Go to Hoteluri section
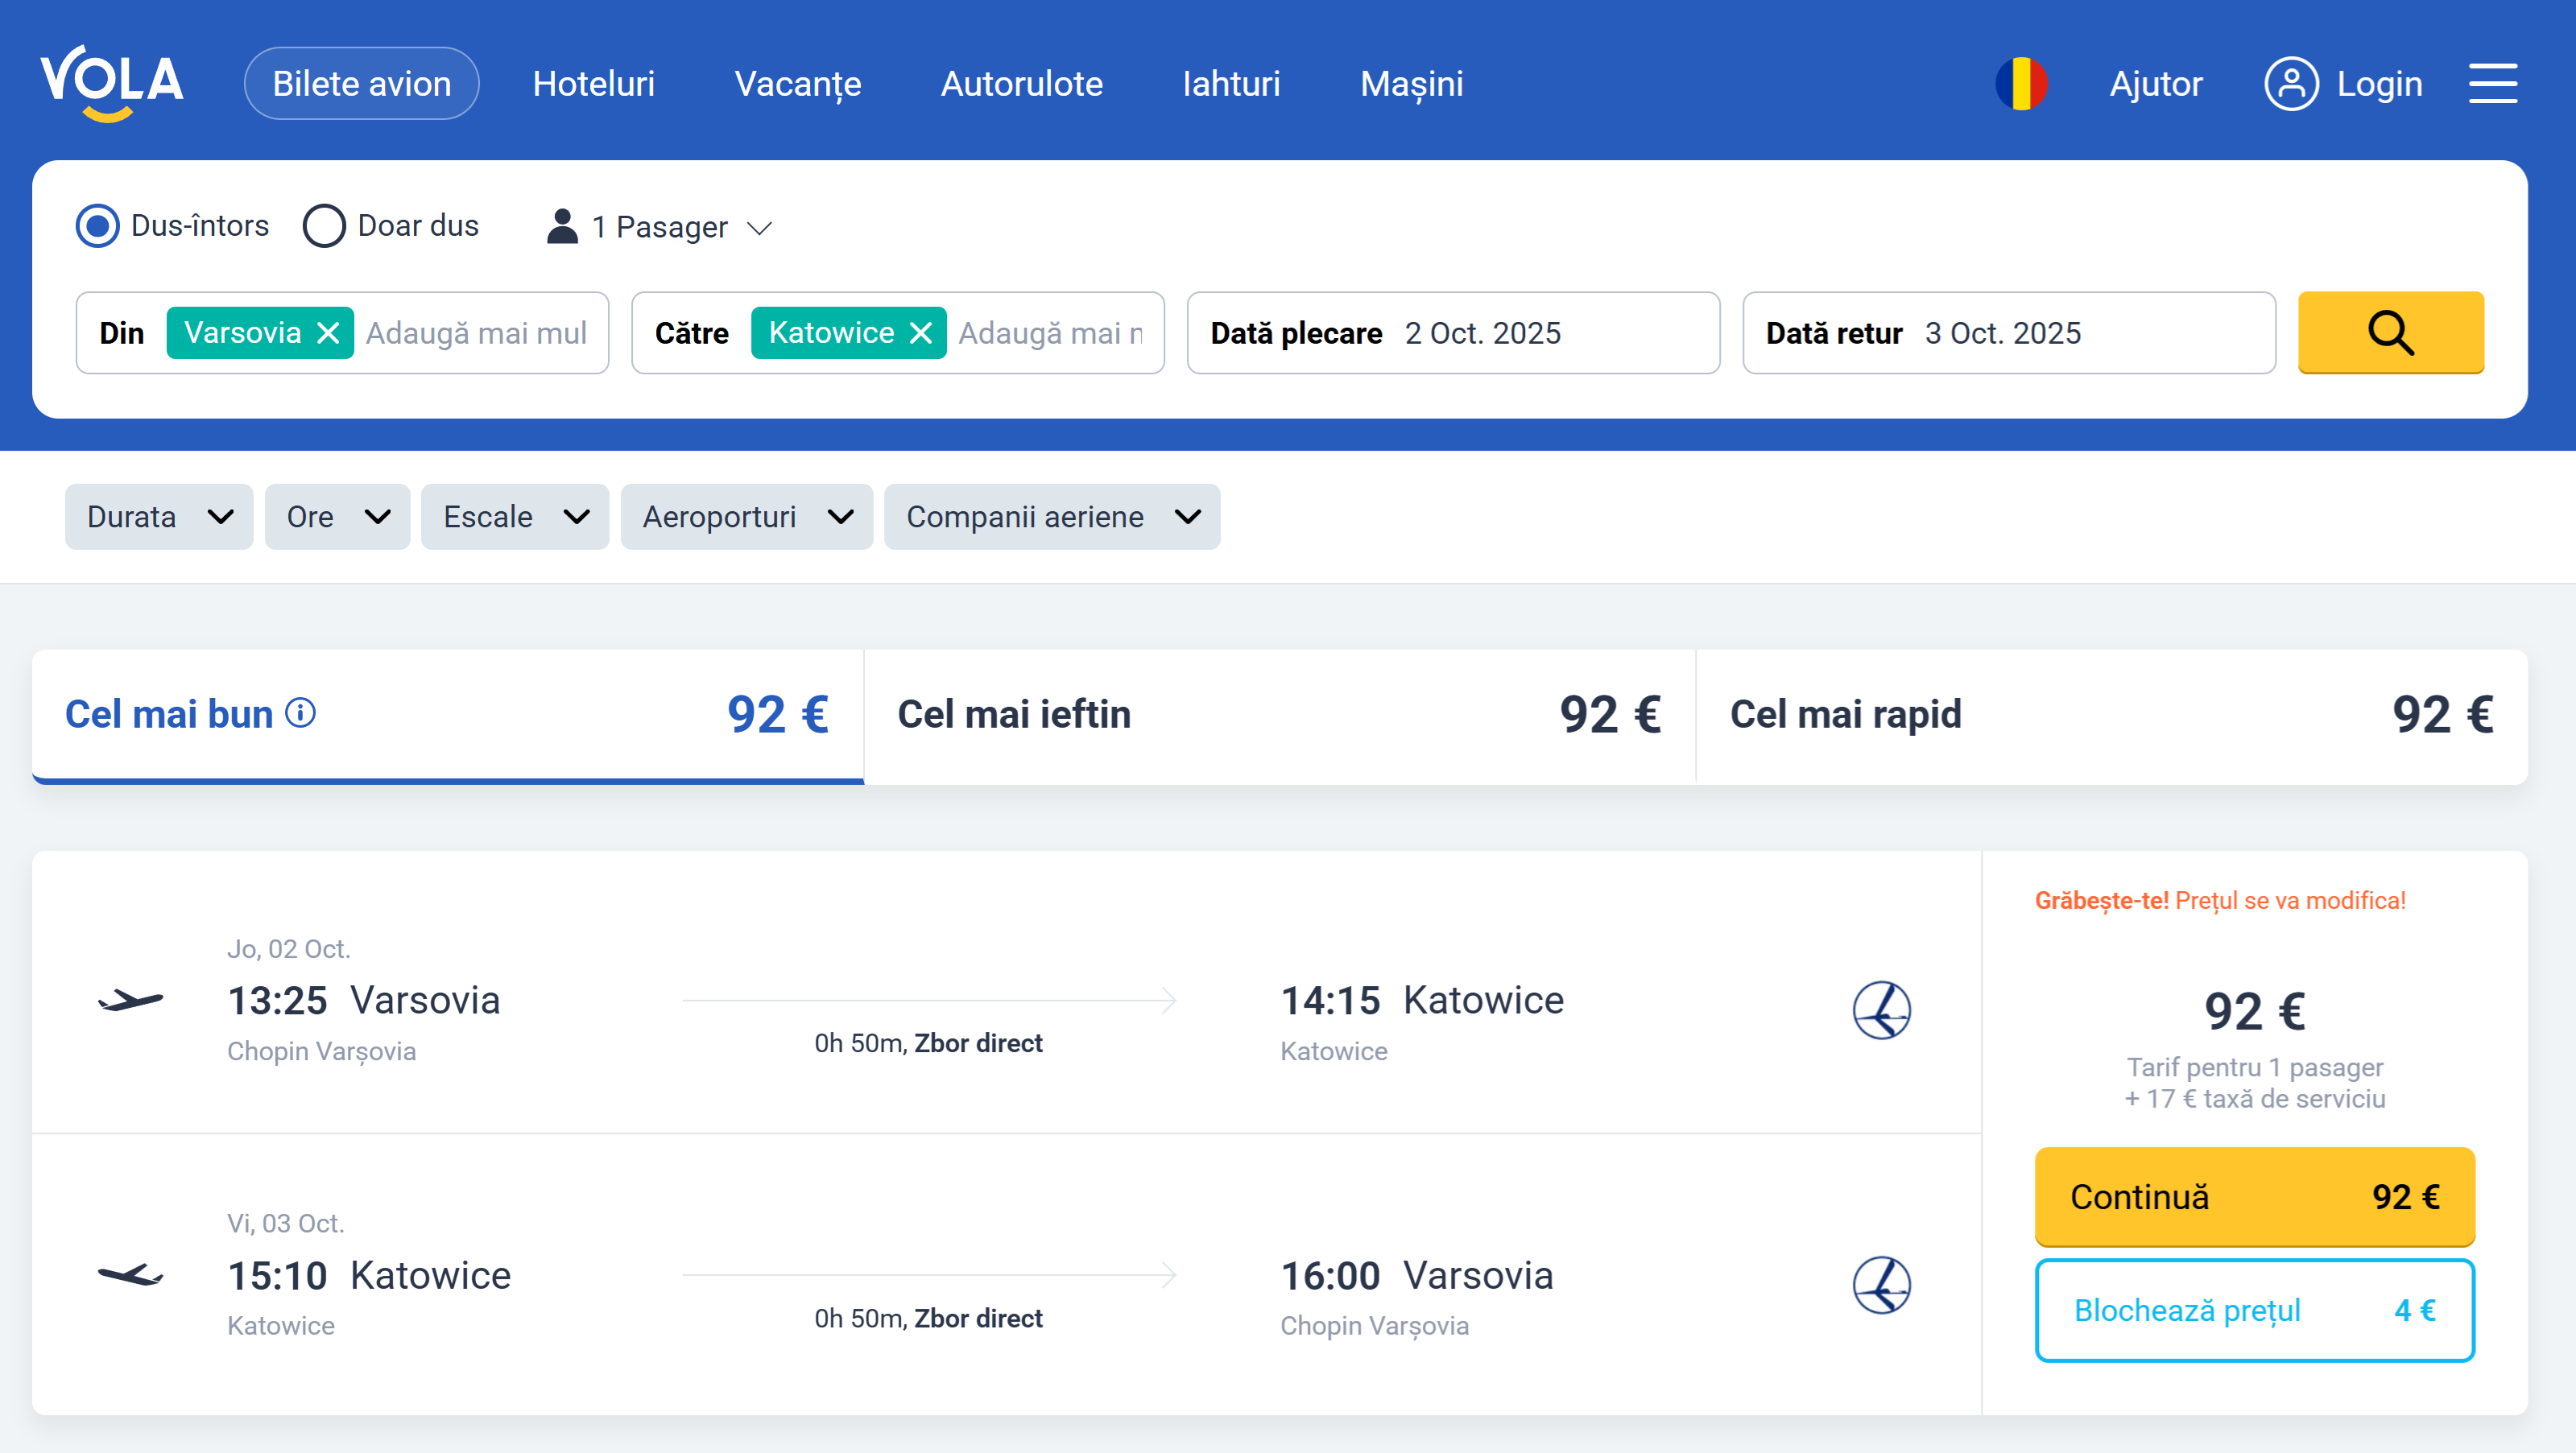 coord(593,83)
